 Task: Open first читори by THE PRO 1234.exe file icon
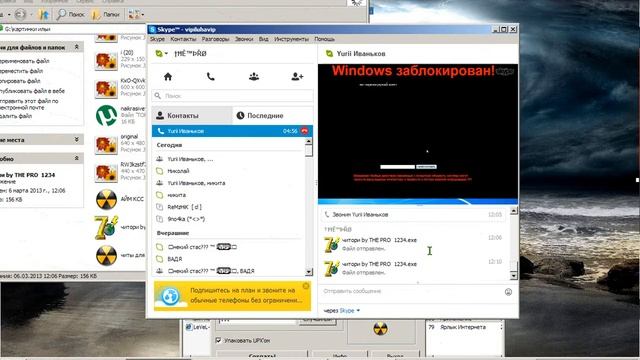[x=331, y=244]
